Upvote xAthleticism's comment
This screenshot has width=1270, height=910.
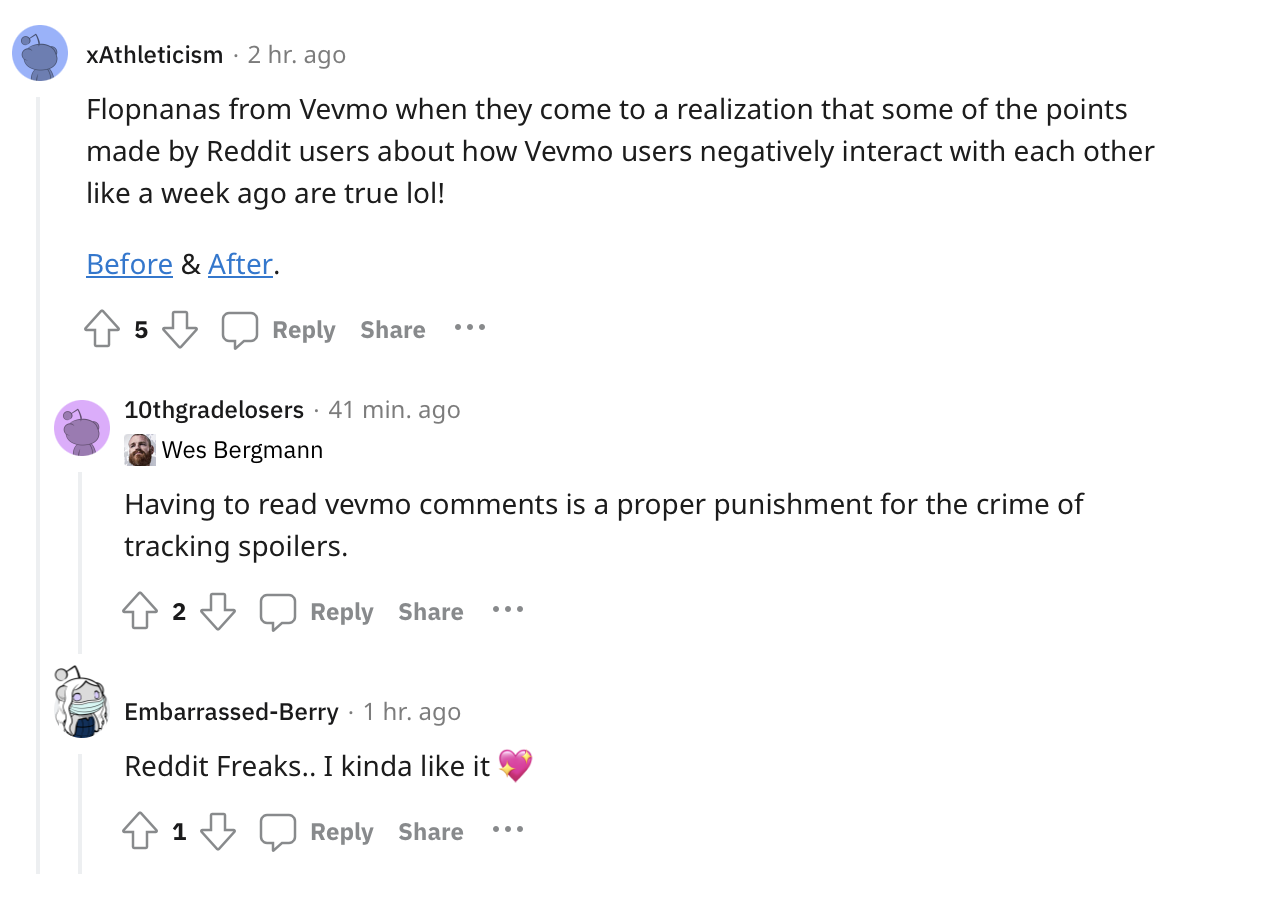(x=102, y=329)
